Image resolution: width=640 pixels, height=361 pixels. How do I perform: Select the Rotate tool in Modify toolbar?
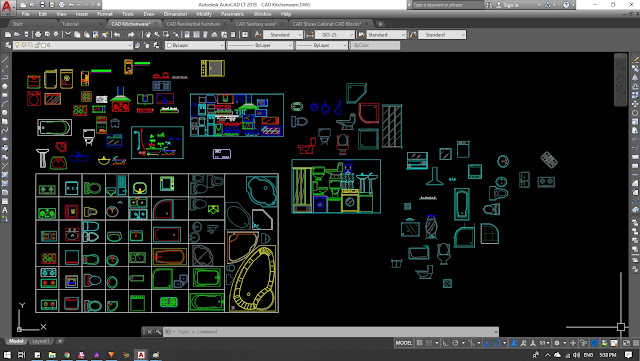click(635, 113)
